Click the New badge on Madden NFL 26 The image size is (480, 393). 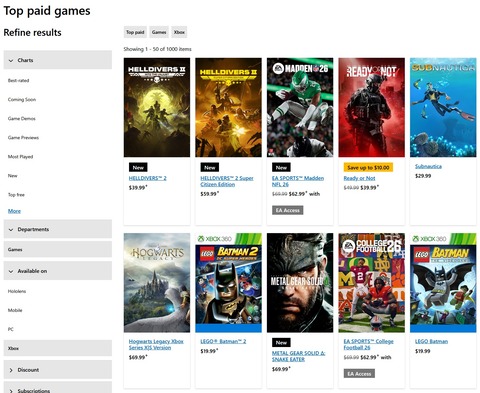click(281, 167)
